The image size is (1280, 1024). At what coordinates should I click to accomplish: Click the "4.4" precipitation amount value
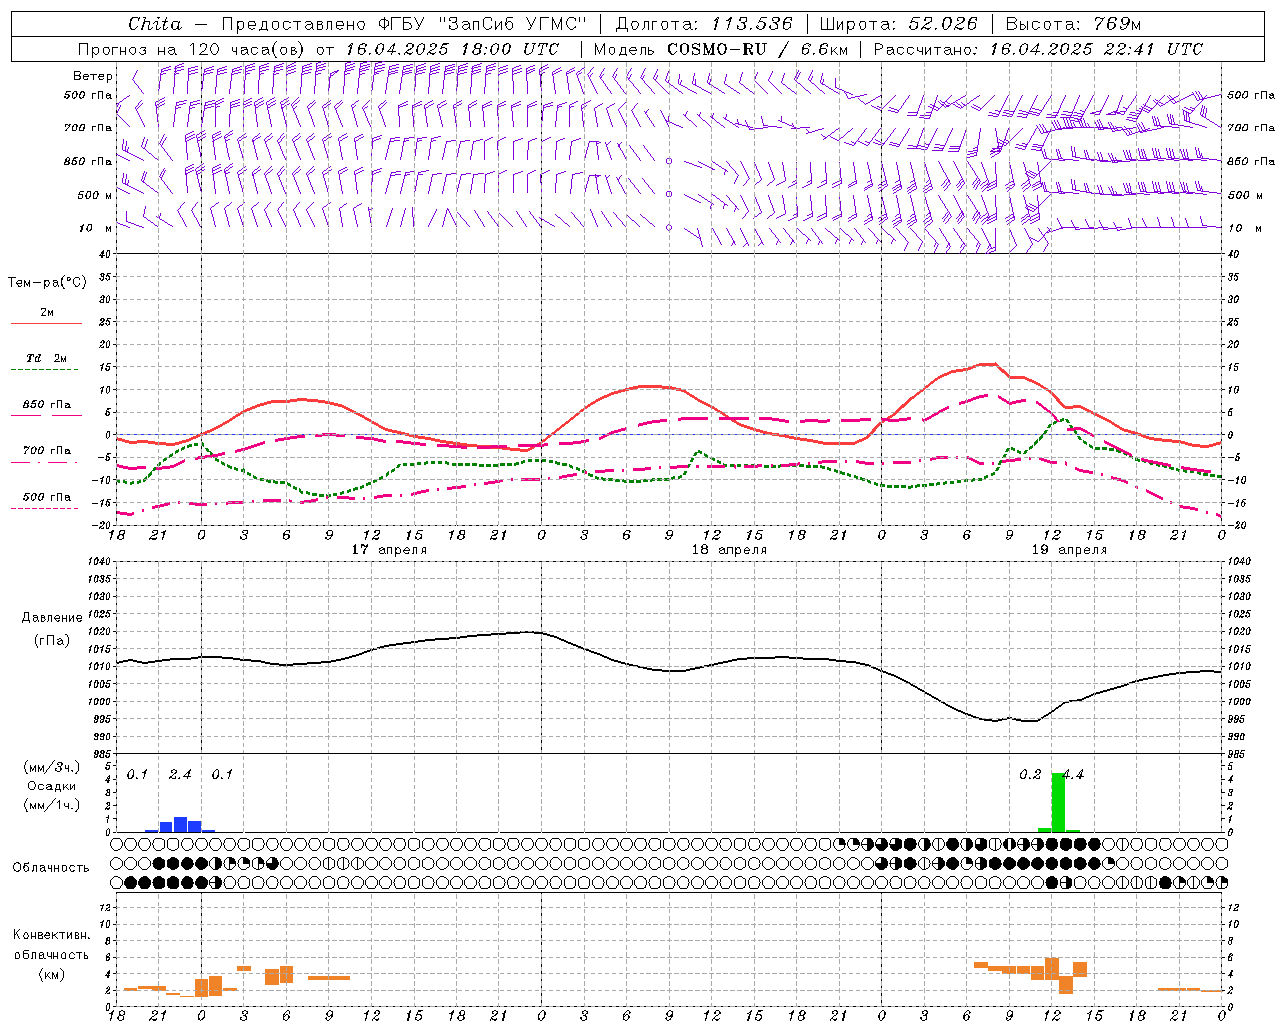[1073, 775]
